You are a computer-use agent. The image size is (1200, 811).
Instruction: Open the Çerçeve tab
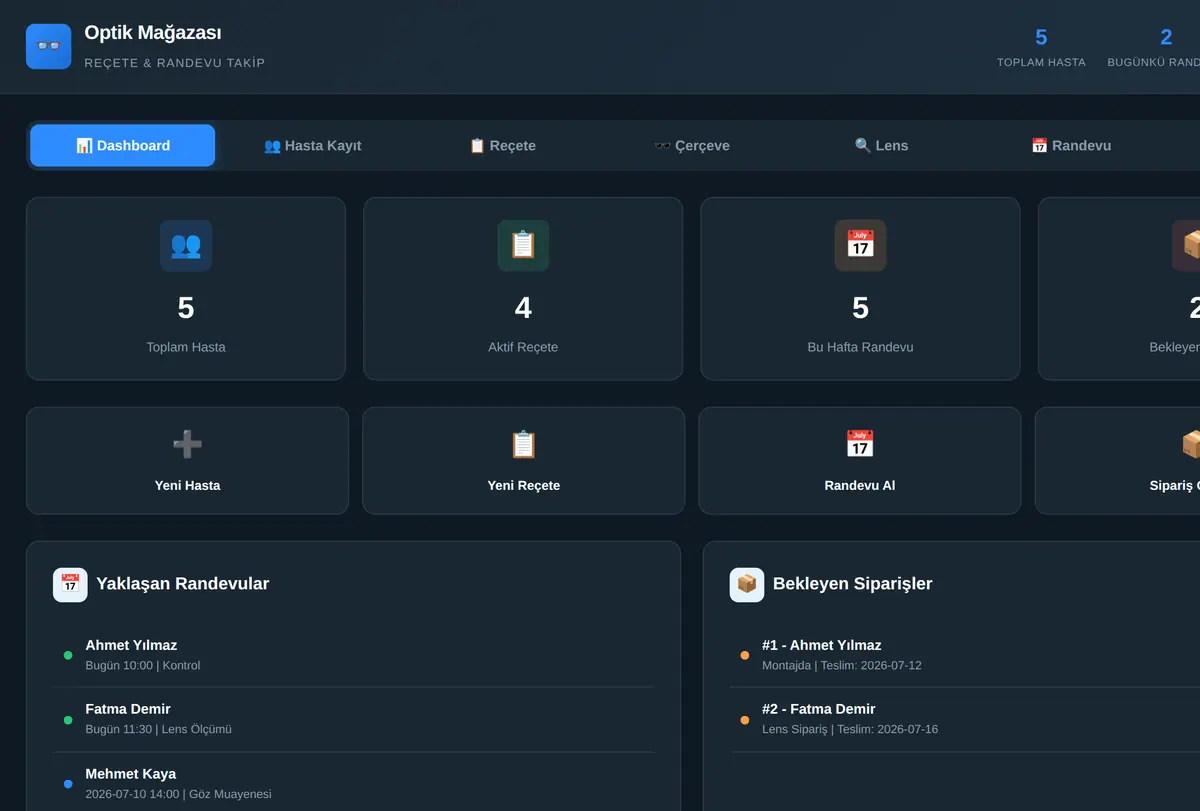click(692, 145)
